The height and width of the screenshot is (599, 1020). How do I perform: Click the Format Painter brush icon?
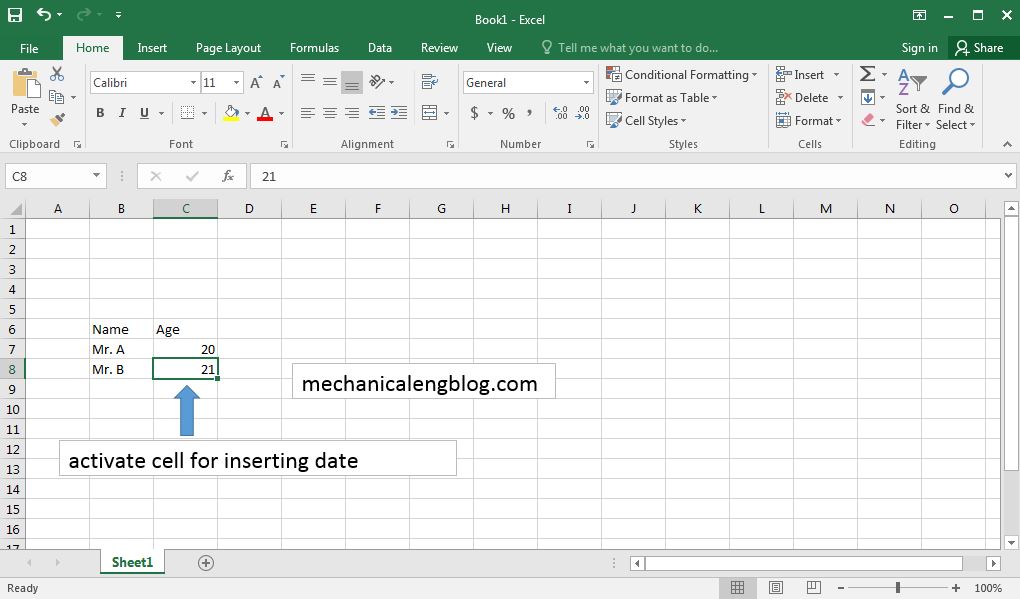coord(57,119)
